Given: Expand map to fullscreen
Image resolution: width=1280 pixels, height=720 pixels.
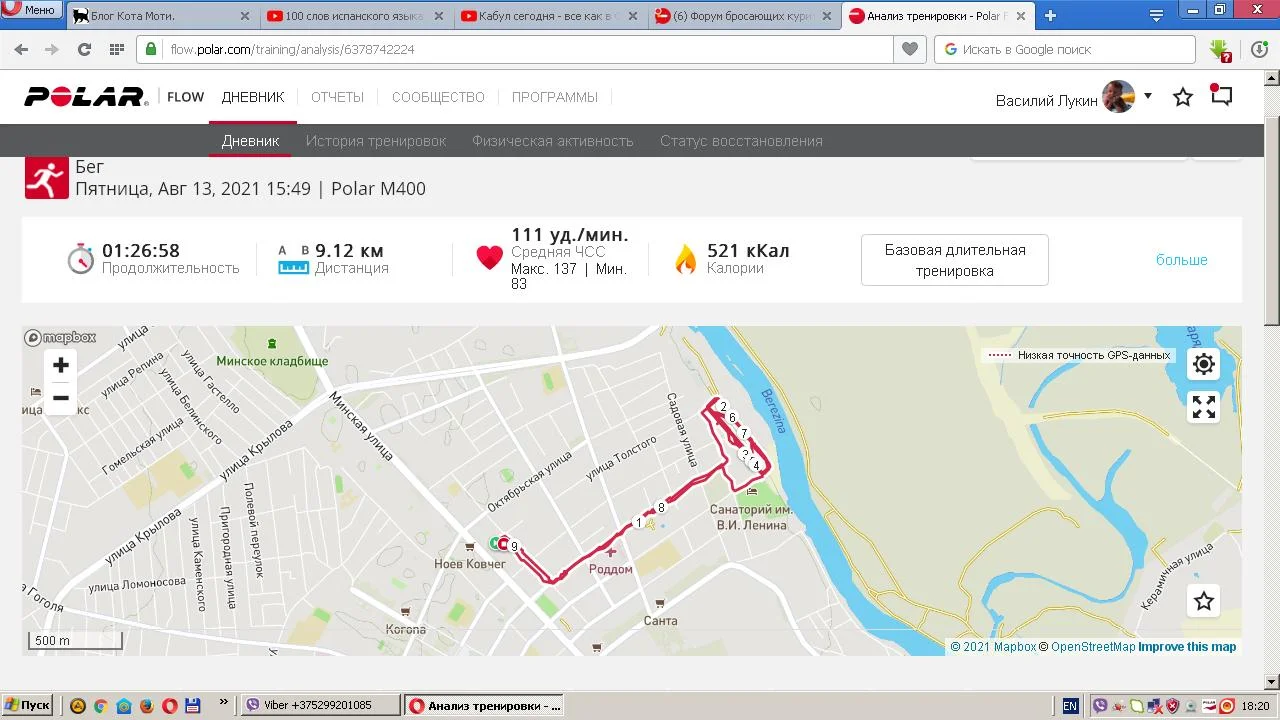Looking at the screenshot, I should tap(1204, 407).
